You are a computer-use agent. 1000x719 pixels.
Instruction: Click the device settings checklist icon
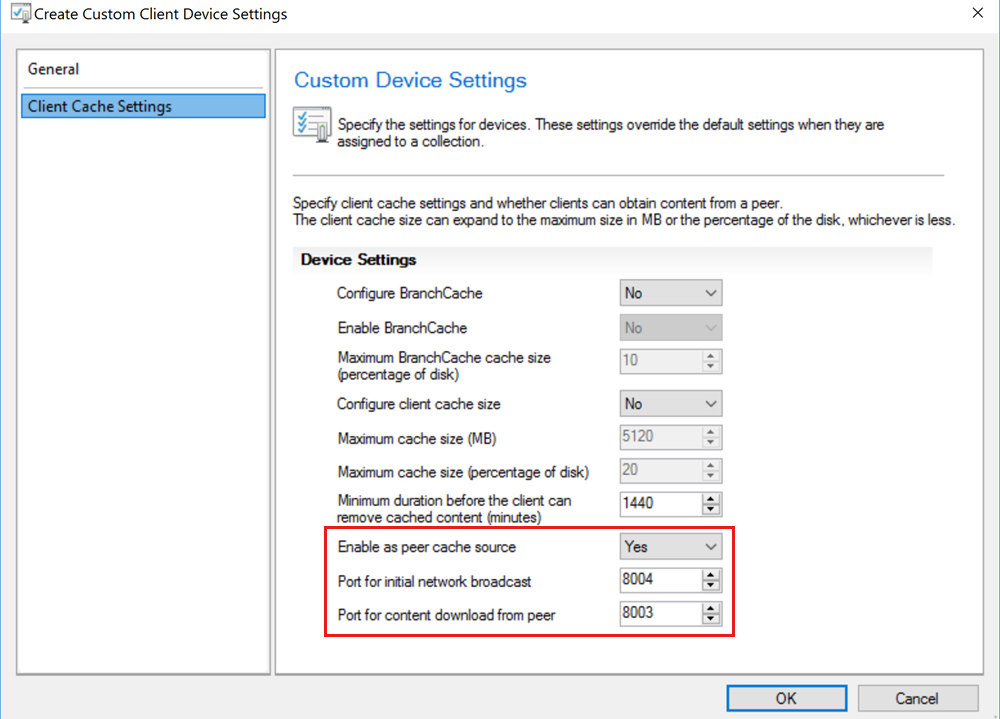click(312, 124)
